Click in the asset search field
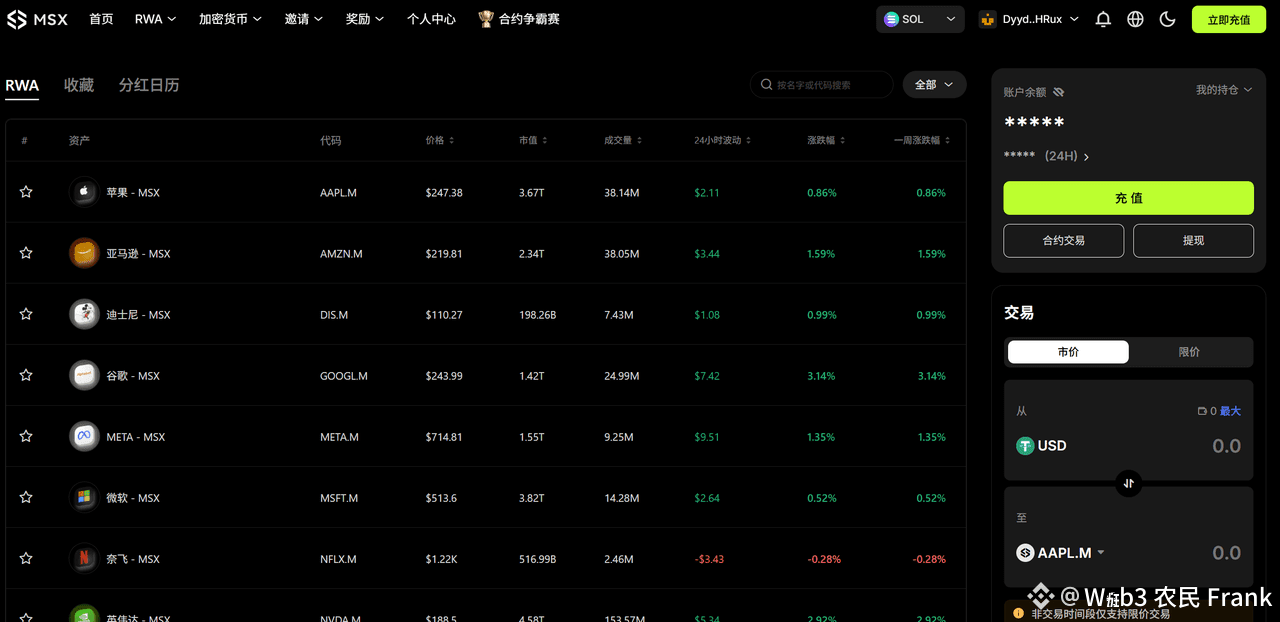 [x=822, y=85]
